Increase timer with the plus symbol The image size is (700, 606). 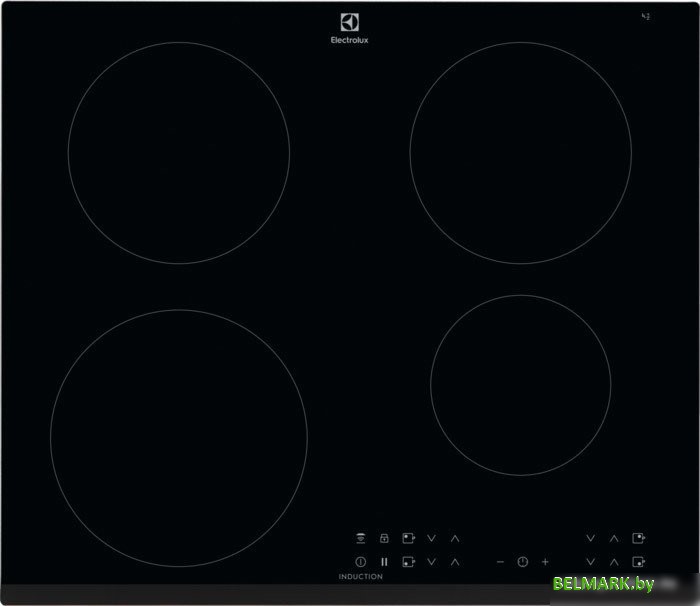[545, 562]
